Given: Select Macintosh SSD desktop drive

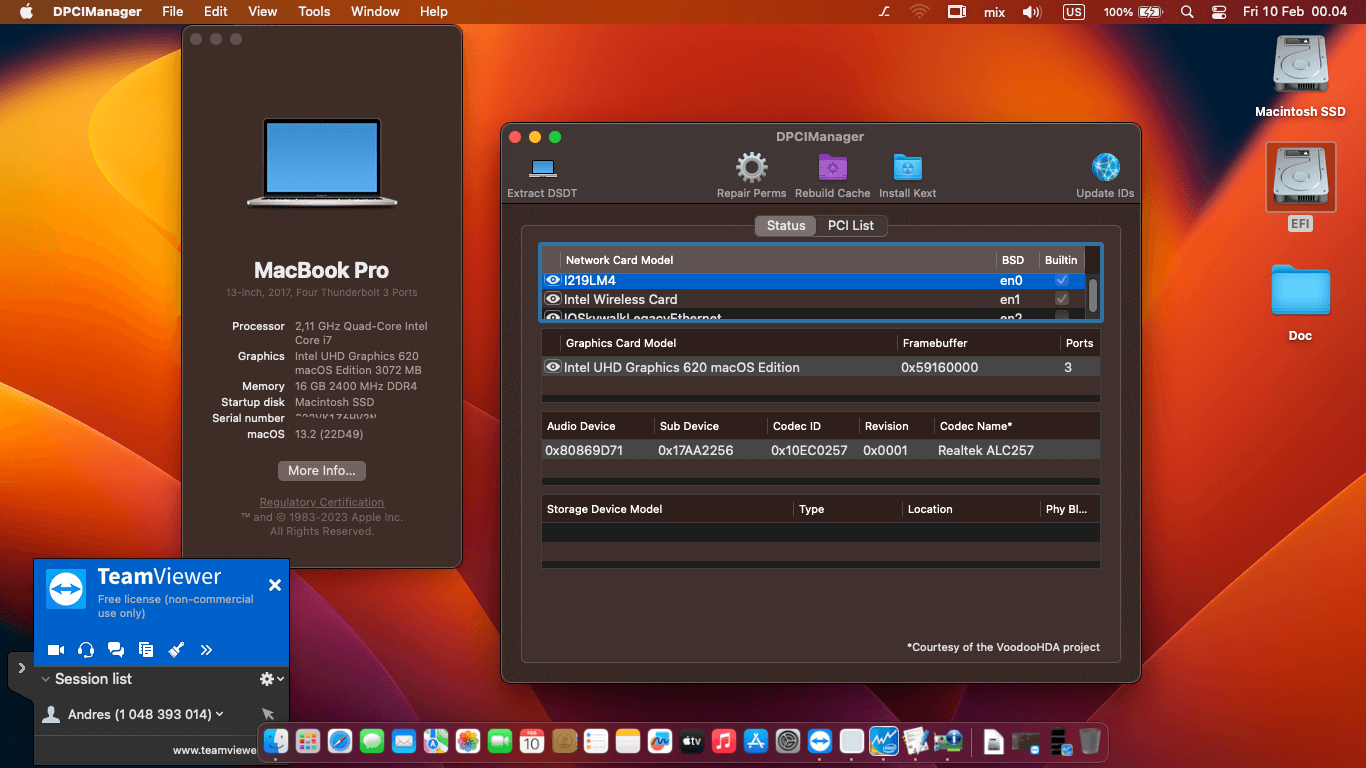Looking at the screenshot, I should tap(1300, 77).
